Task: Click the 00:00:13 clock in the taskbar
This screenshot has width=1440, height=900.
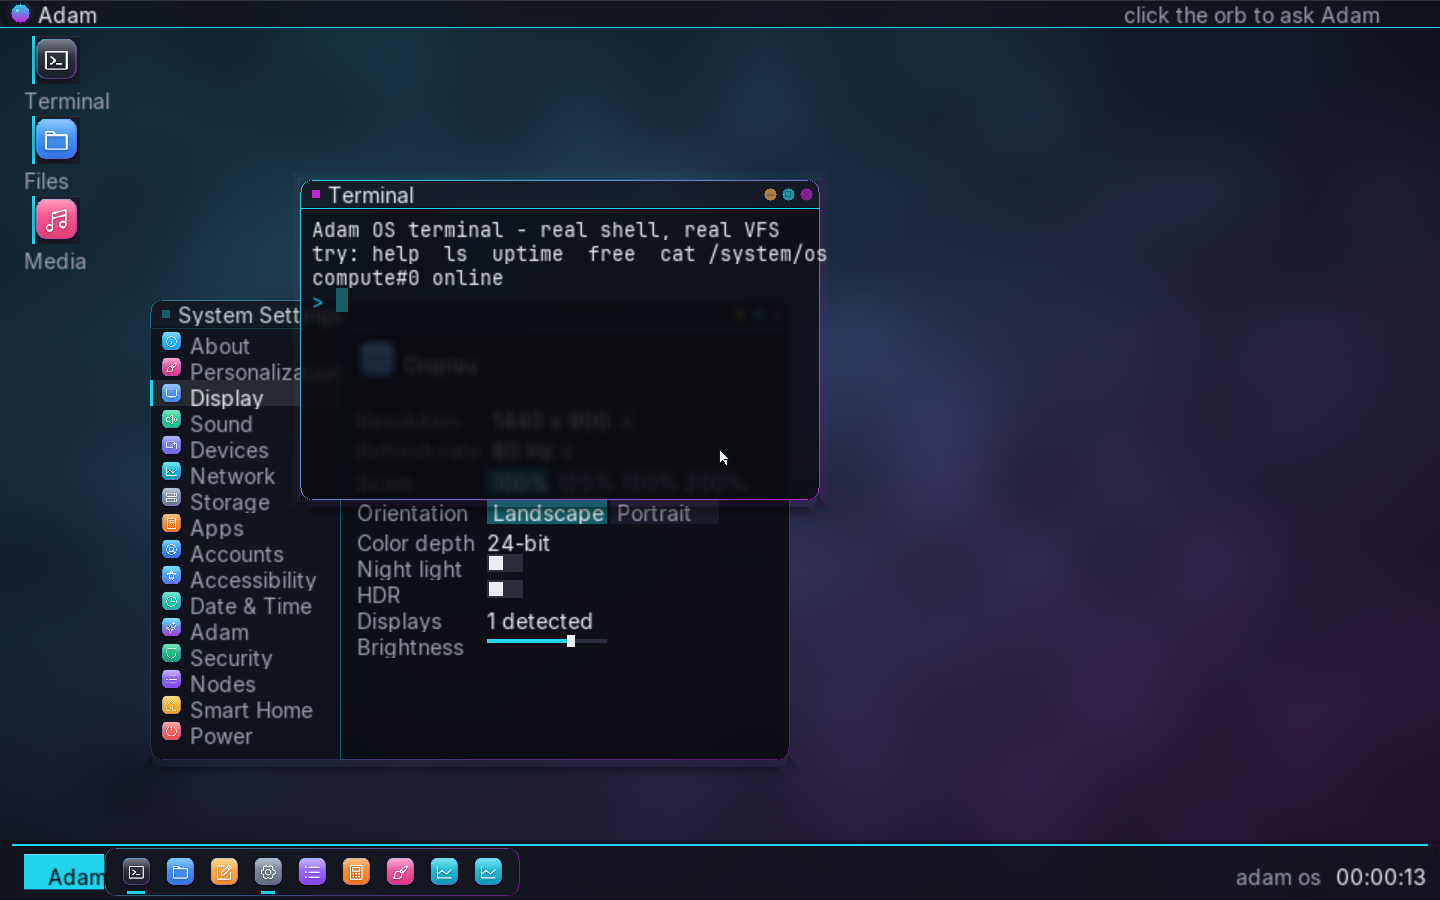Action: point(1380,877)
